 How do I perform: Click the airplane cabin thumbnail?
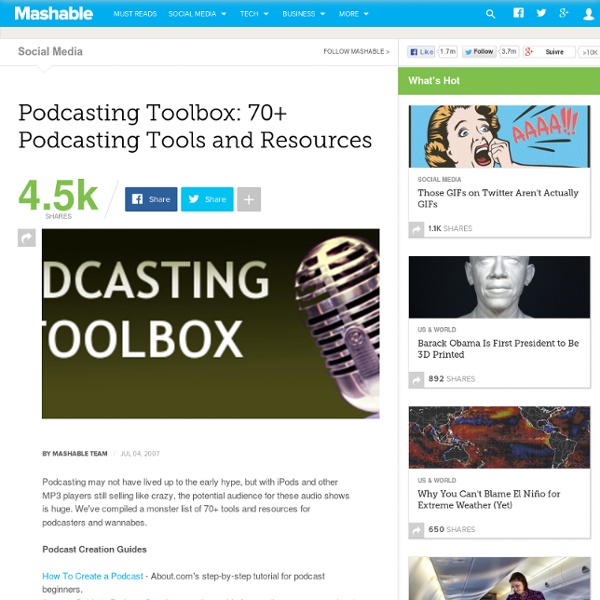click(499, 578)
